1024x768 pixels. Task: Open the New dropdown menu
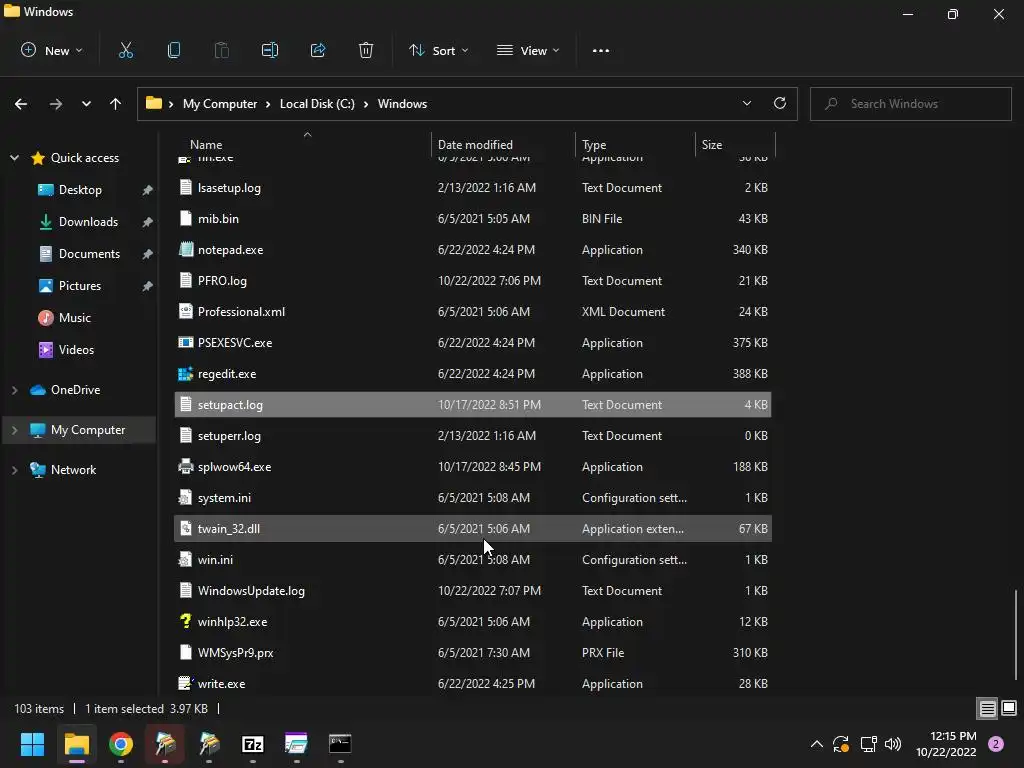[52, 50]
